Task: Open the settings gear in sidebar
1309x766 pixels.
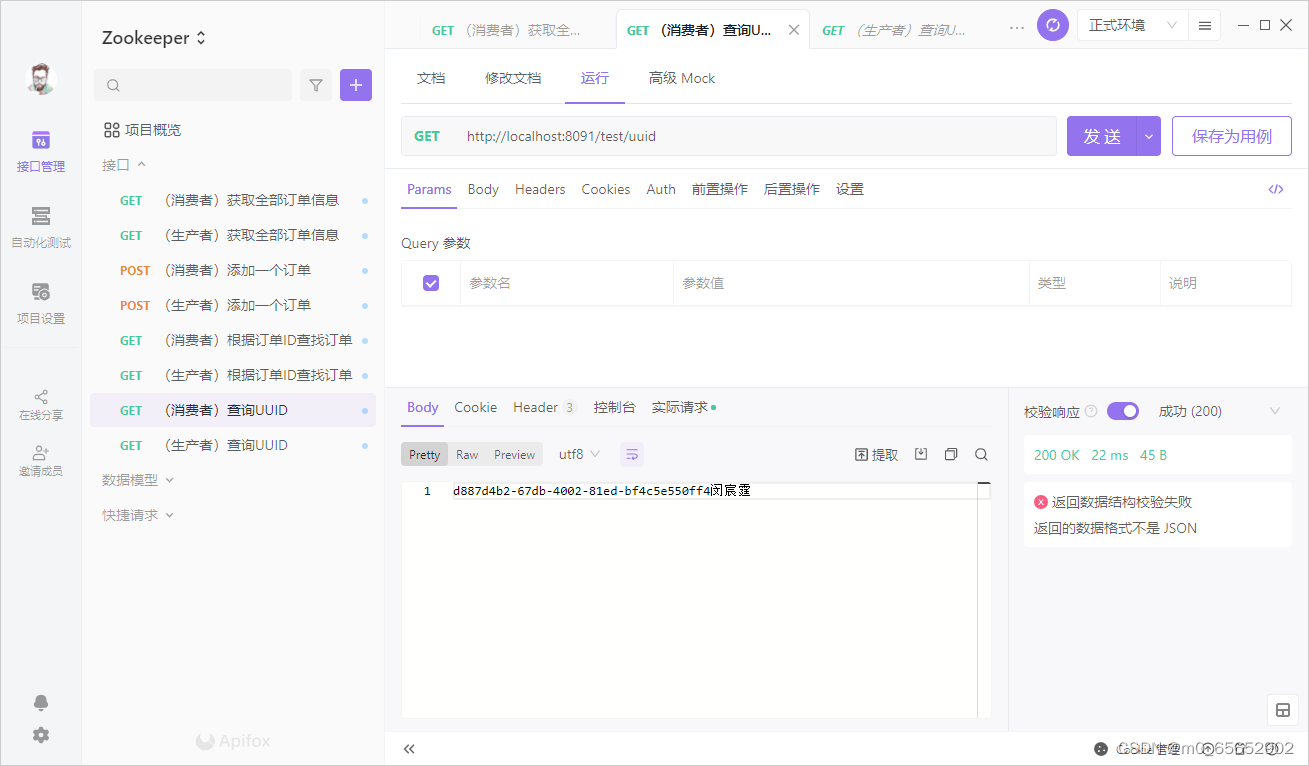Action: 41,735
